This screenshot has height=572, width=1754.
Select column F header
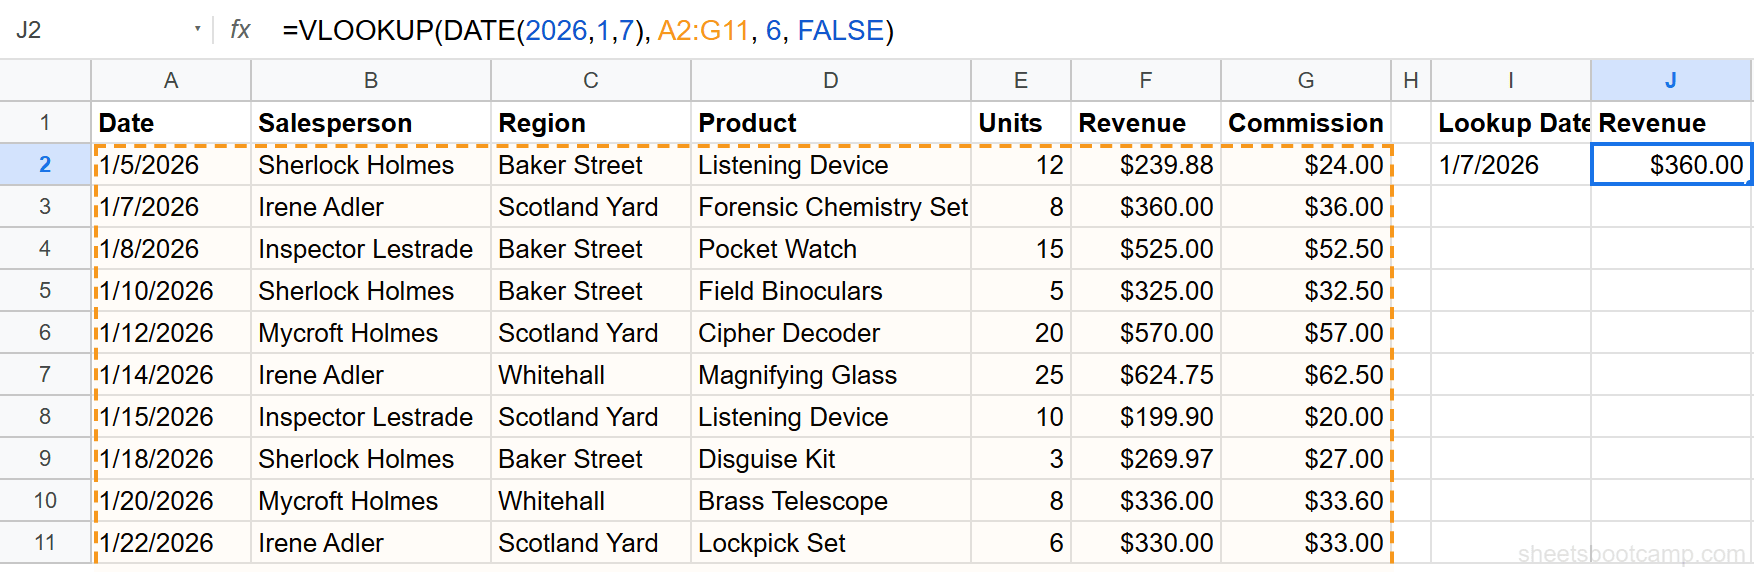[1146, 80]
